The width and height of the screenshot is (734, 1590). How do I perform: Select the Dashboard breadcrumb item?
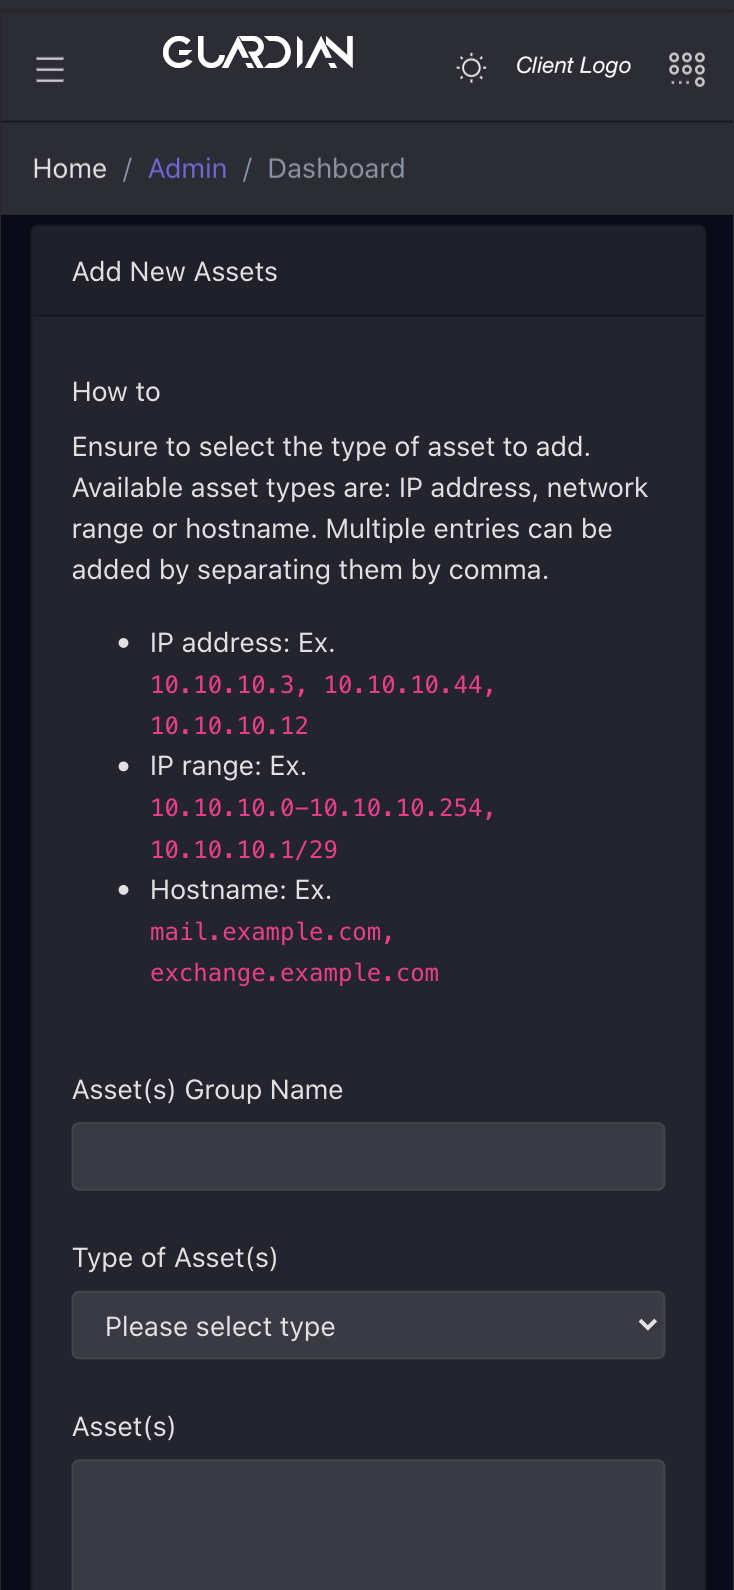click(336, 168)
